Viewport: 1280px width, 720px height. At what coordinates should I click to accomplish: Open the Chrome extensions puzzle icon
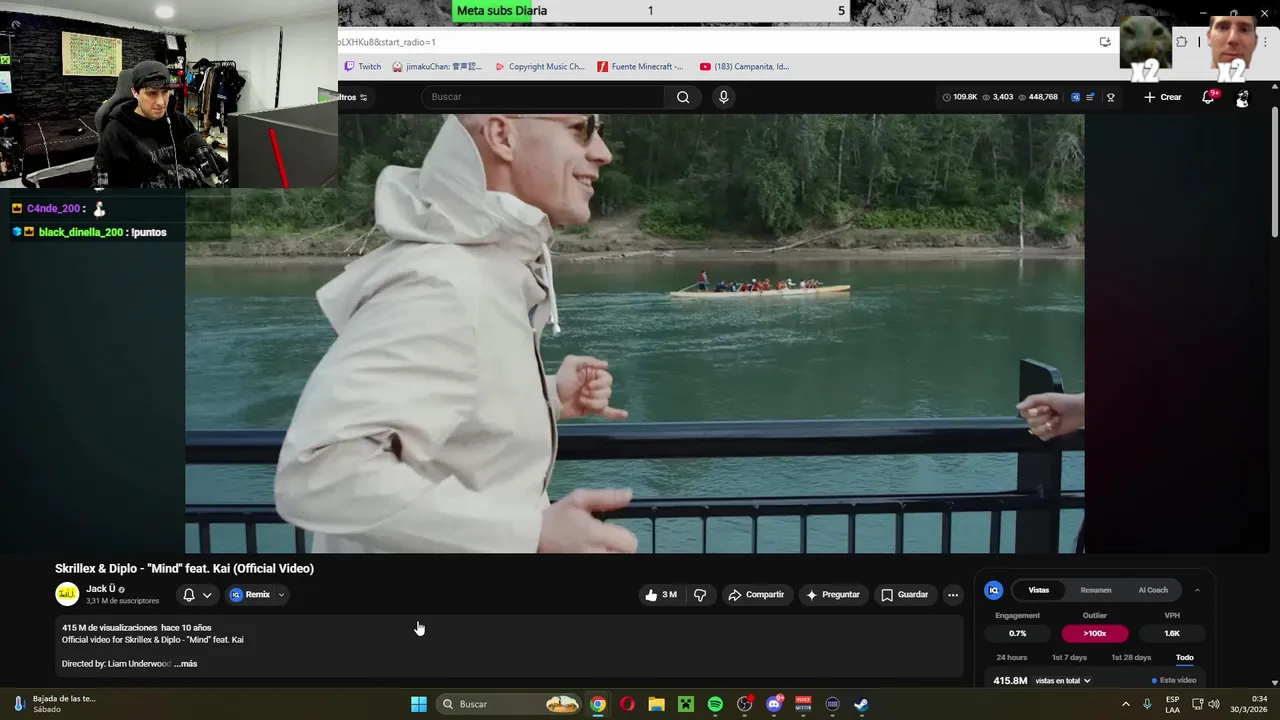[x=1182, y=42]
